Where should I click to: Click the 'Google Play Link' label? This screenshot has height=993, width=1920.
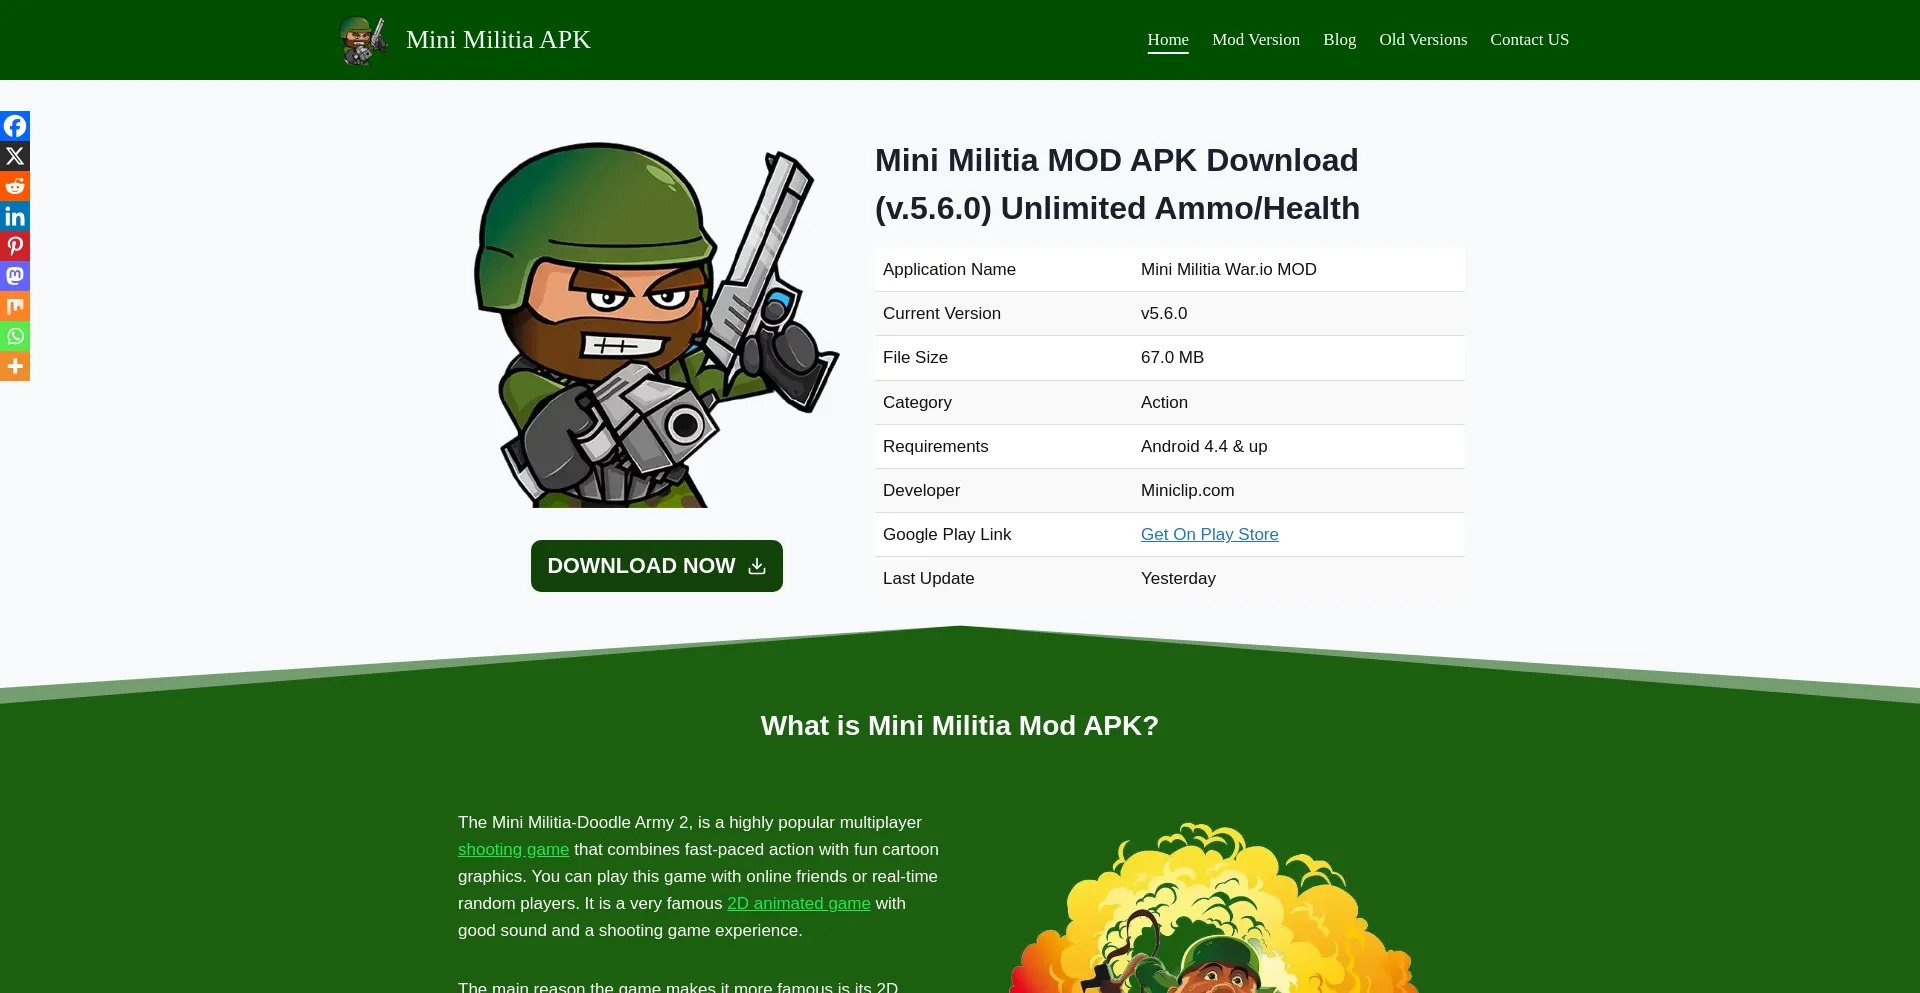[x=947, y=534]
